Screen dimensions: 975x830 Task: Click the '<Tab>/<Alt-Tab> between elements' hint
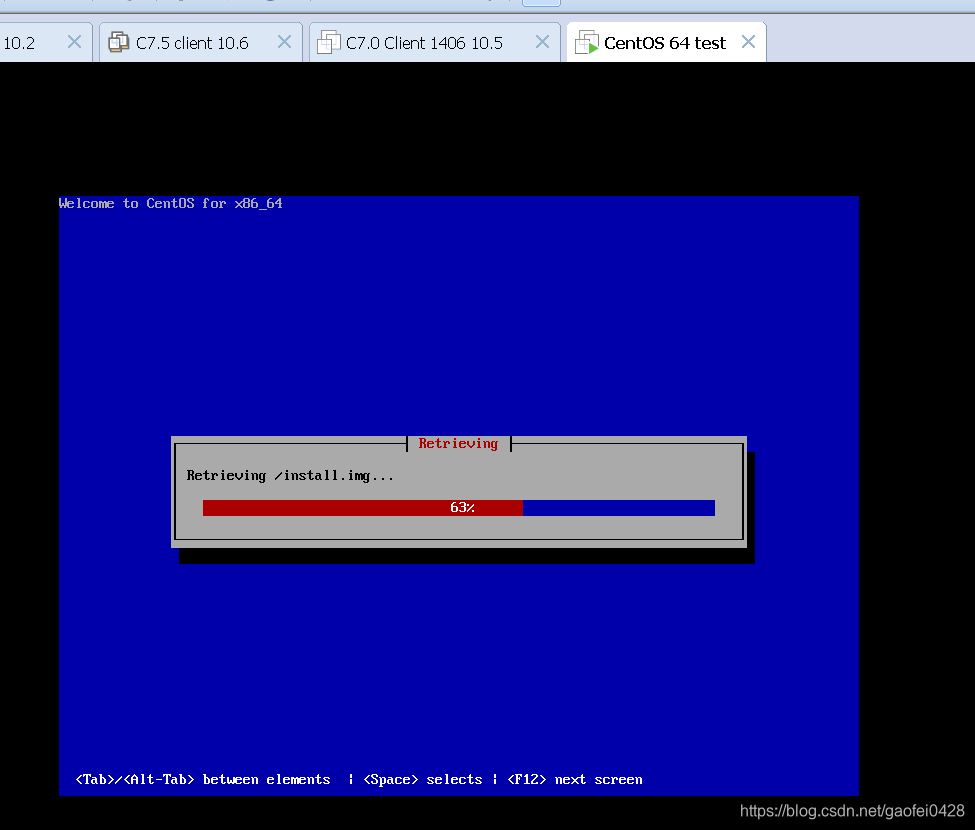(x=203, y=780)
